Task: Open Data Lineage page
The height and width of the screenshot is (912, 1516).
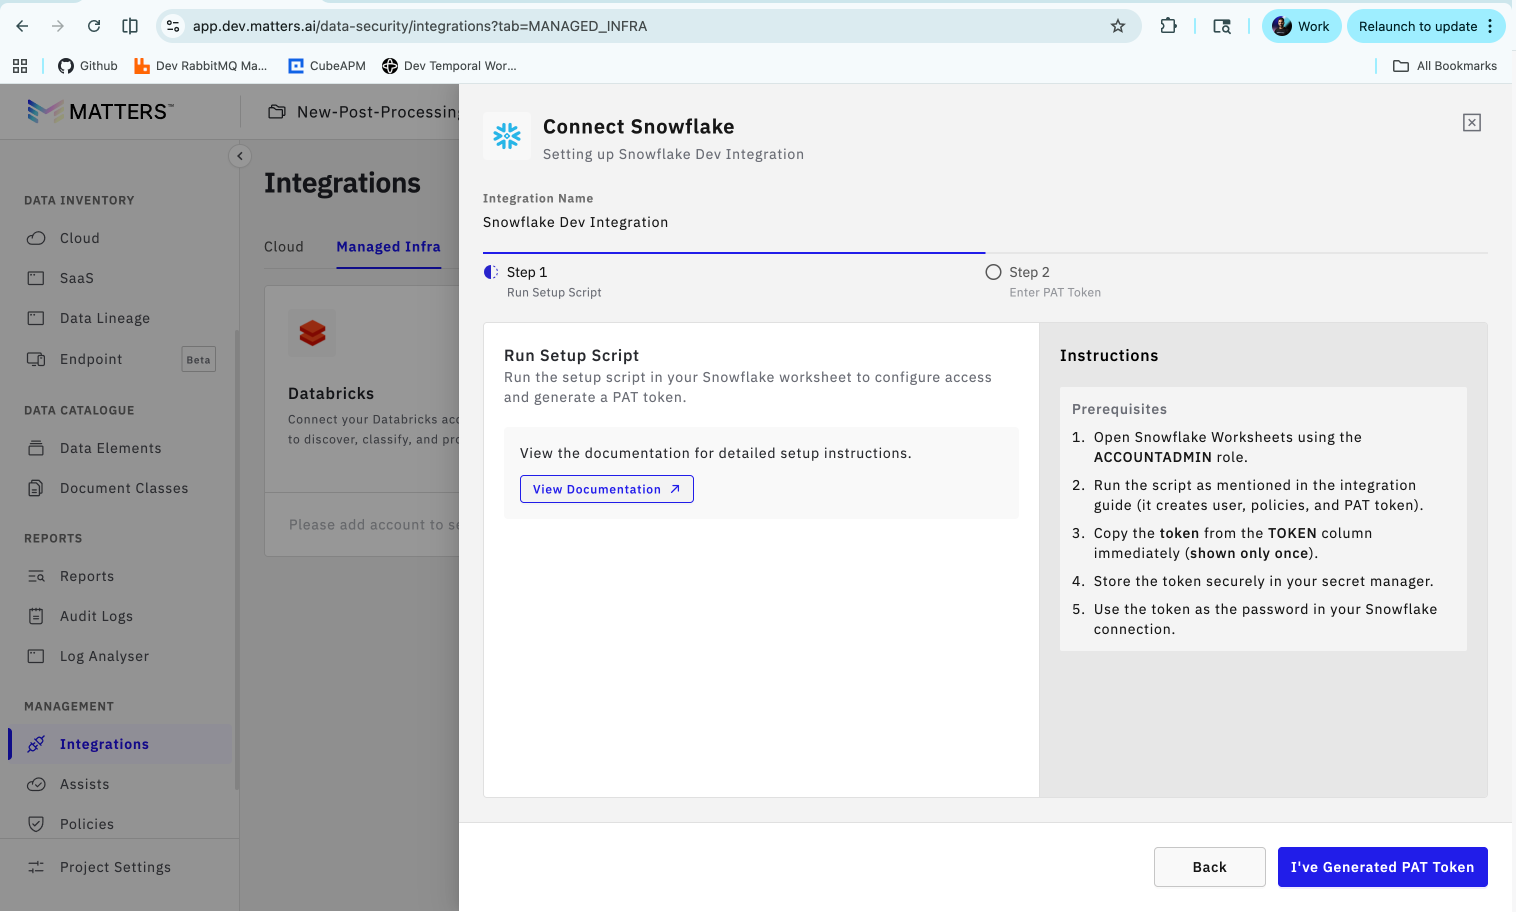Action: click(x=105, y=318)
